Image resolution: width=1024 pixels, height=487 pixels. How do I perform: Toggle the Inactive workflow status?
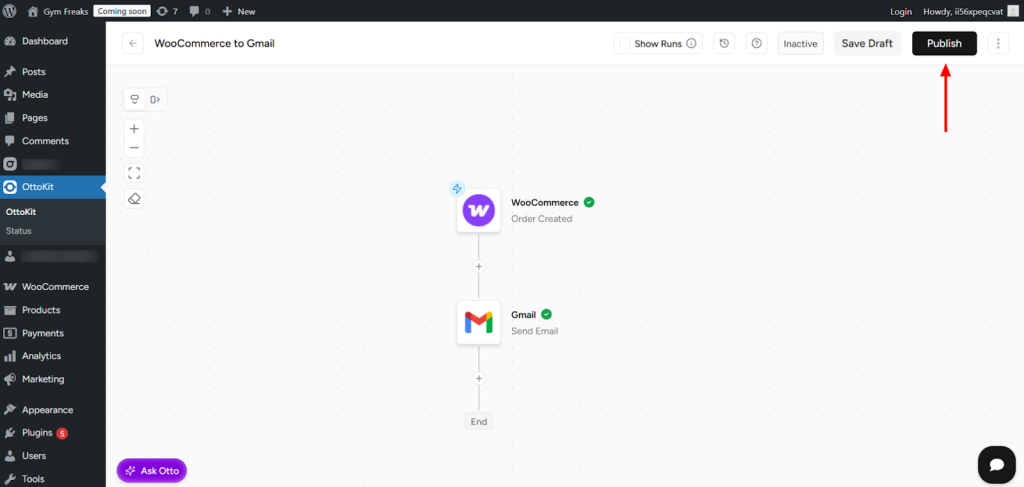pos(800,44)
